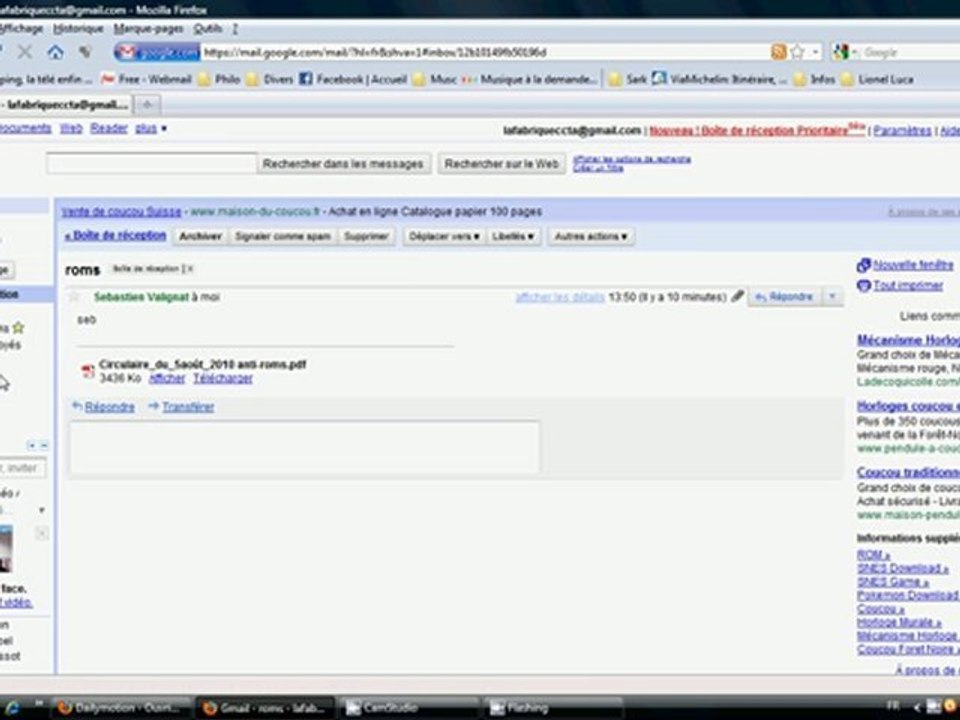Click the Répondre link below the message
This screenshot has height=720, width=960.
pyautogui.click(x=110, y=407)
